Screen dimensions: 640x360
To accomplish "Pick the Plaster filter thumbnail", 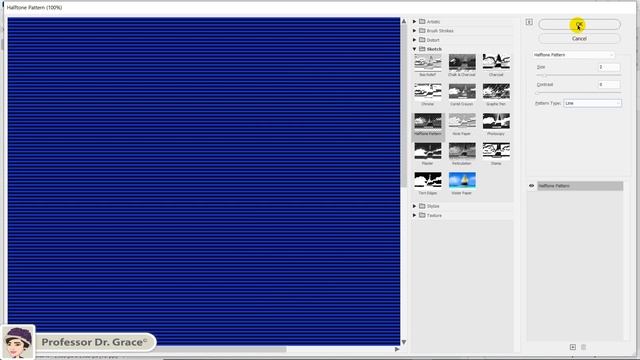I will click(427, 151).
